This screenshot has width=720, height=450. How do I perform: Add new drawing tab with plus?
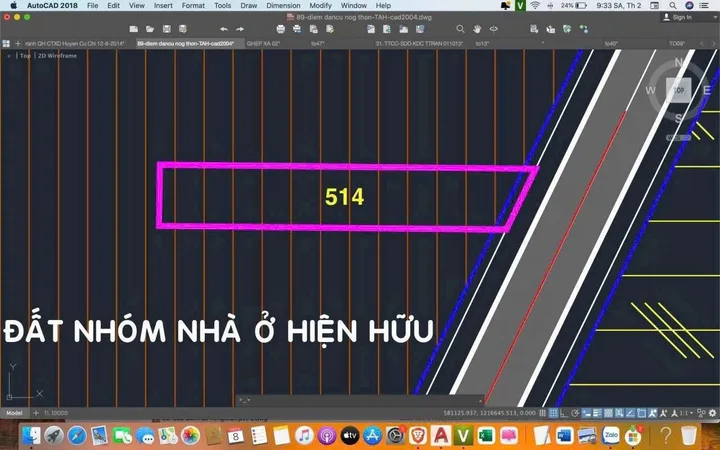tap(18, 43)
